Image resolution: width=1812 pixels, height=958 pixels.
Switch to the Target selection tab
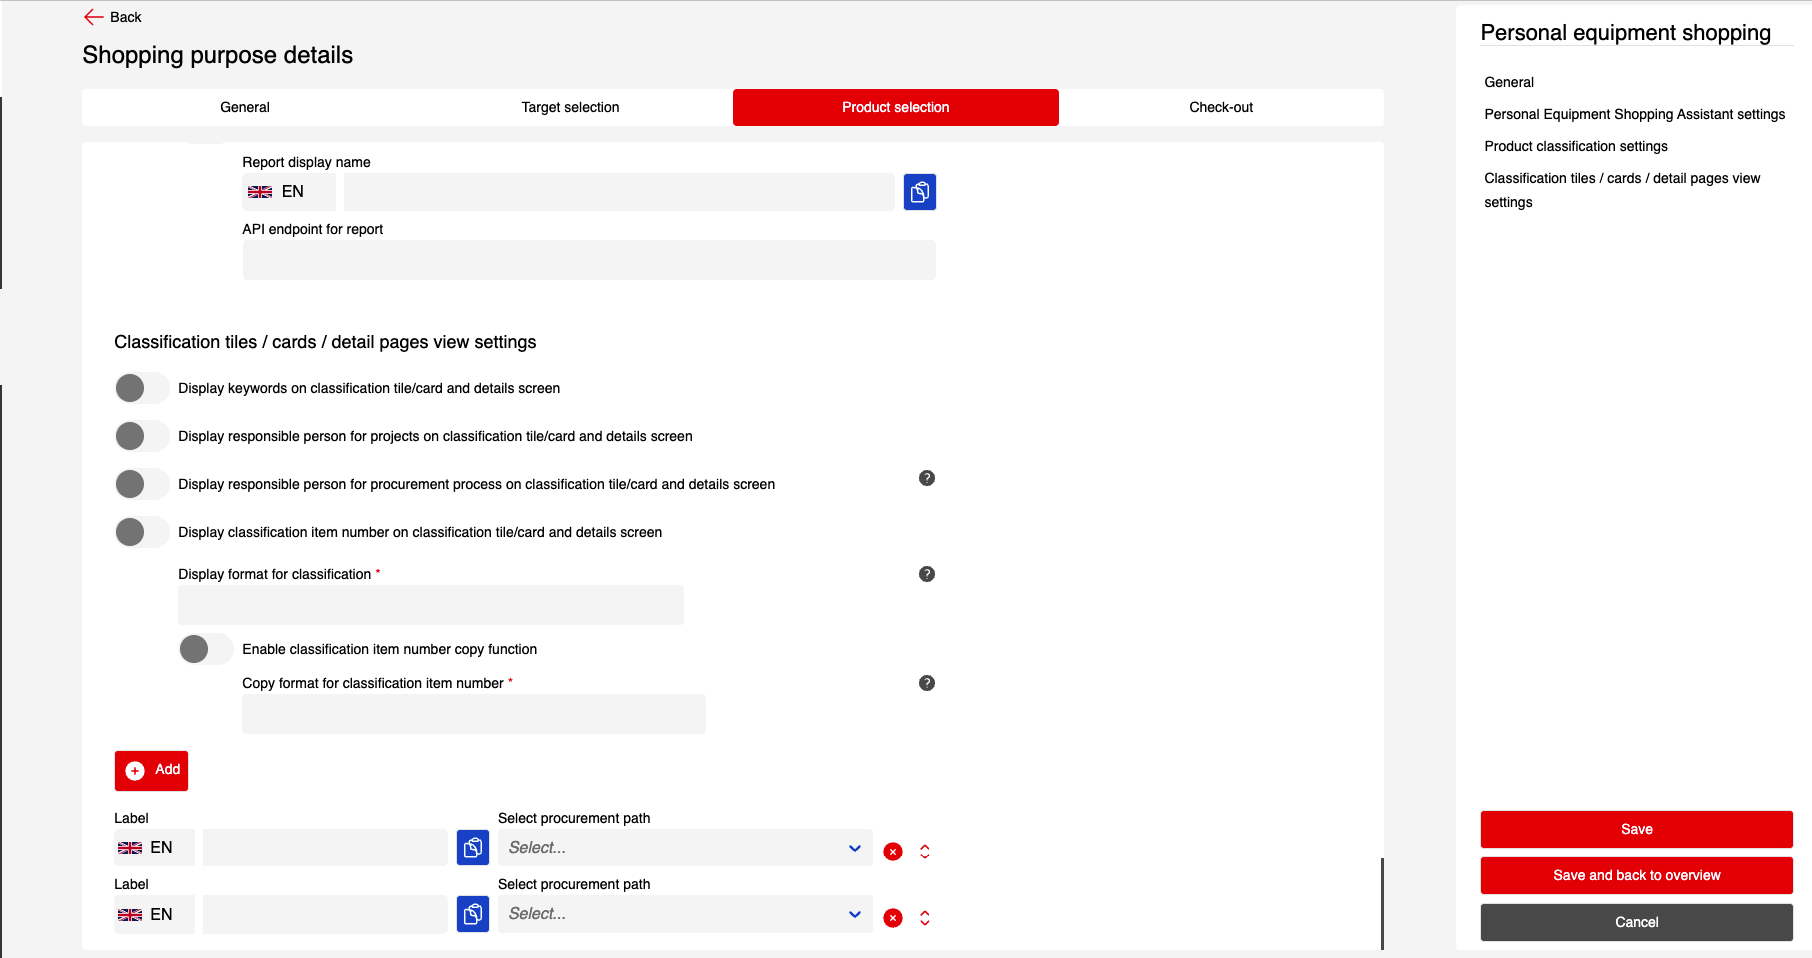570,107
